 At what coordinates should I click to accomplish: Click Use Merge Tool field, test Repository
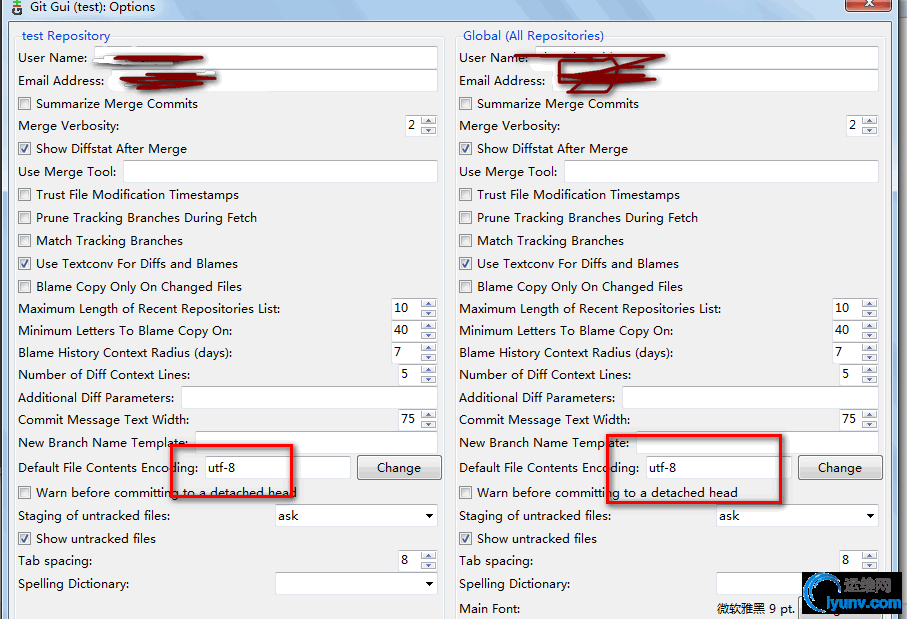coord(281,172)
